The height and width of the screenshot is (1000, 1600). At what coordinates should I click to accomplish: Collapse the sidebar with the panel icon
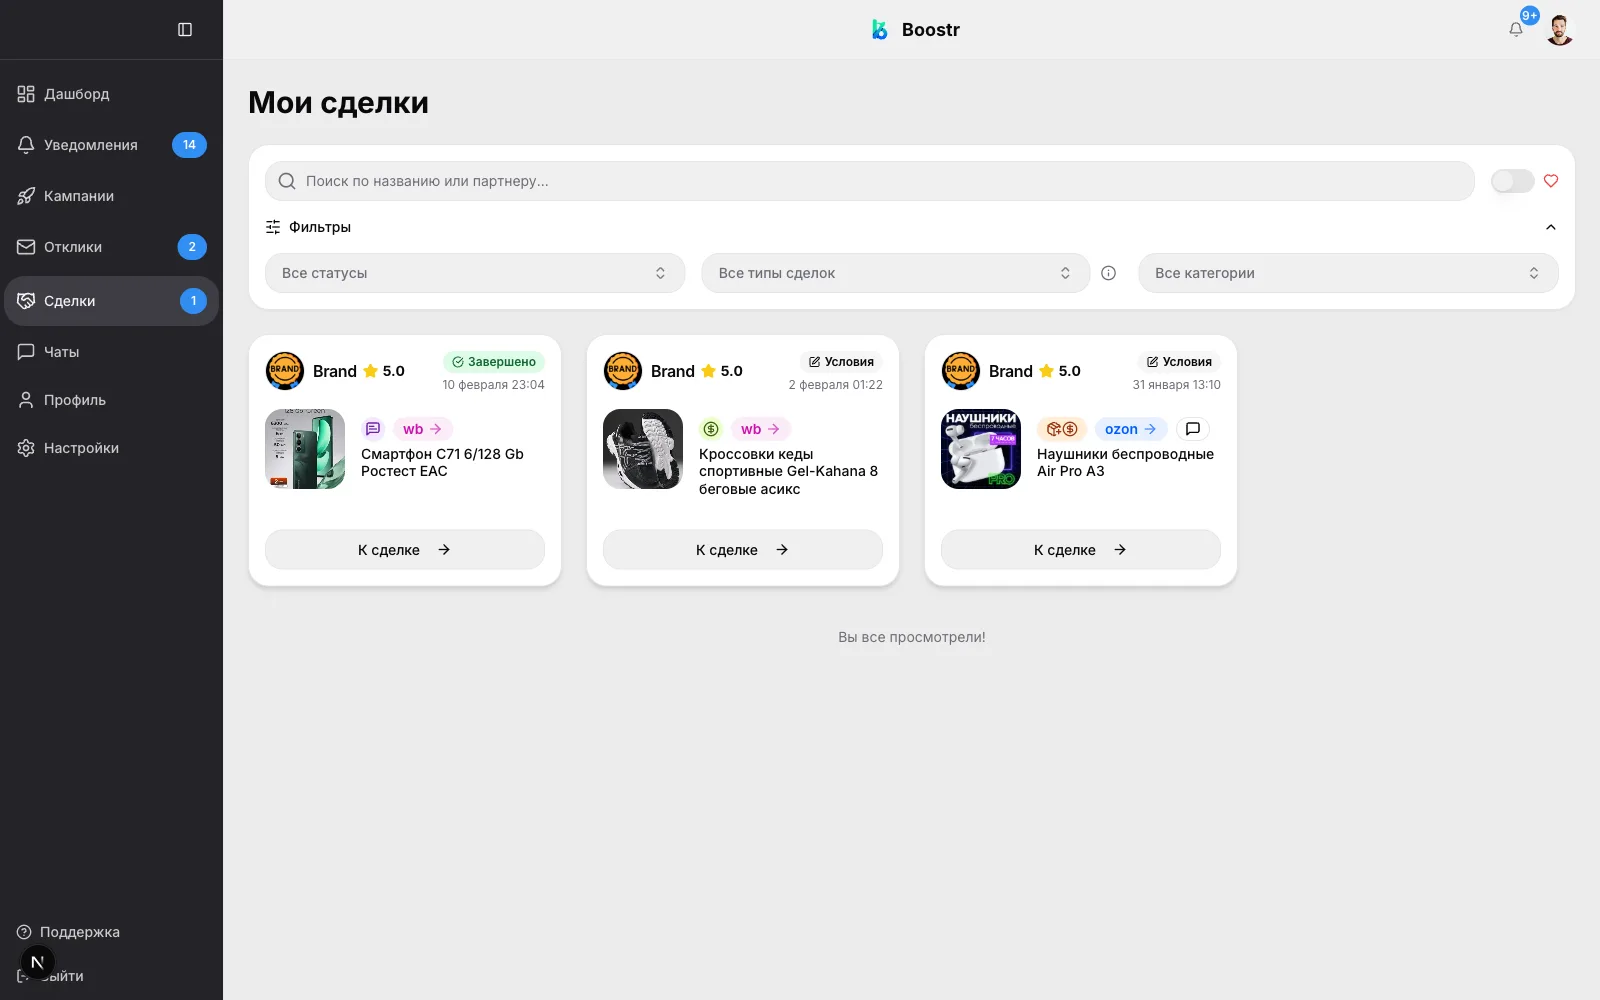[185, 30]
